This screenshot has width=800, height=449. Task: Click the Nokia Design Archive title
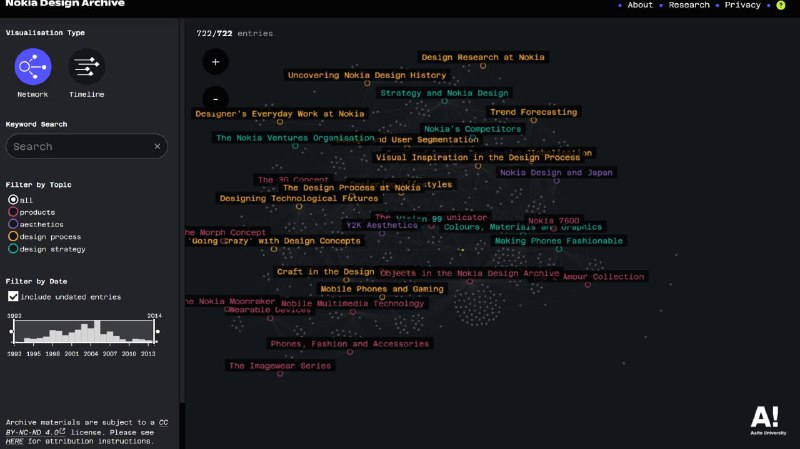coord(65,4)
